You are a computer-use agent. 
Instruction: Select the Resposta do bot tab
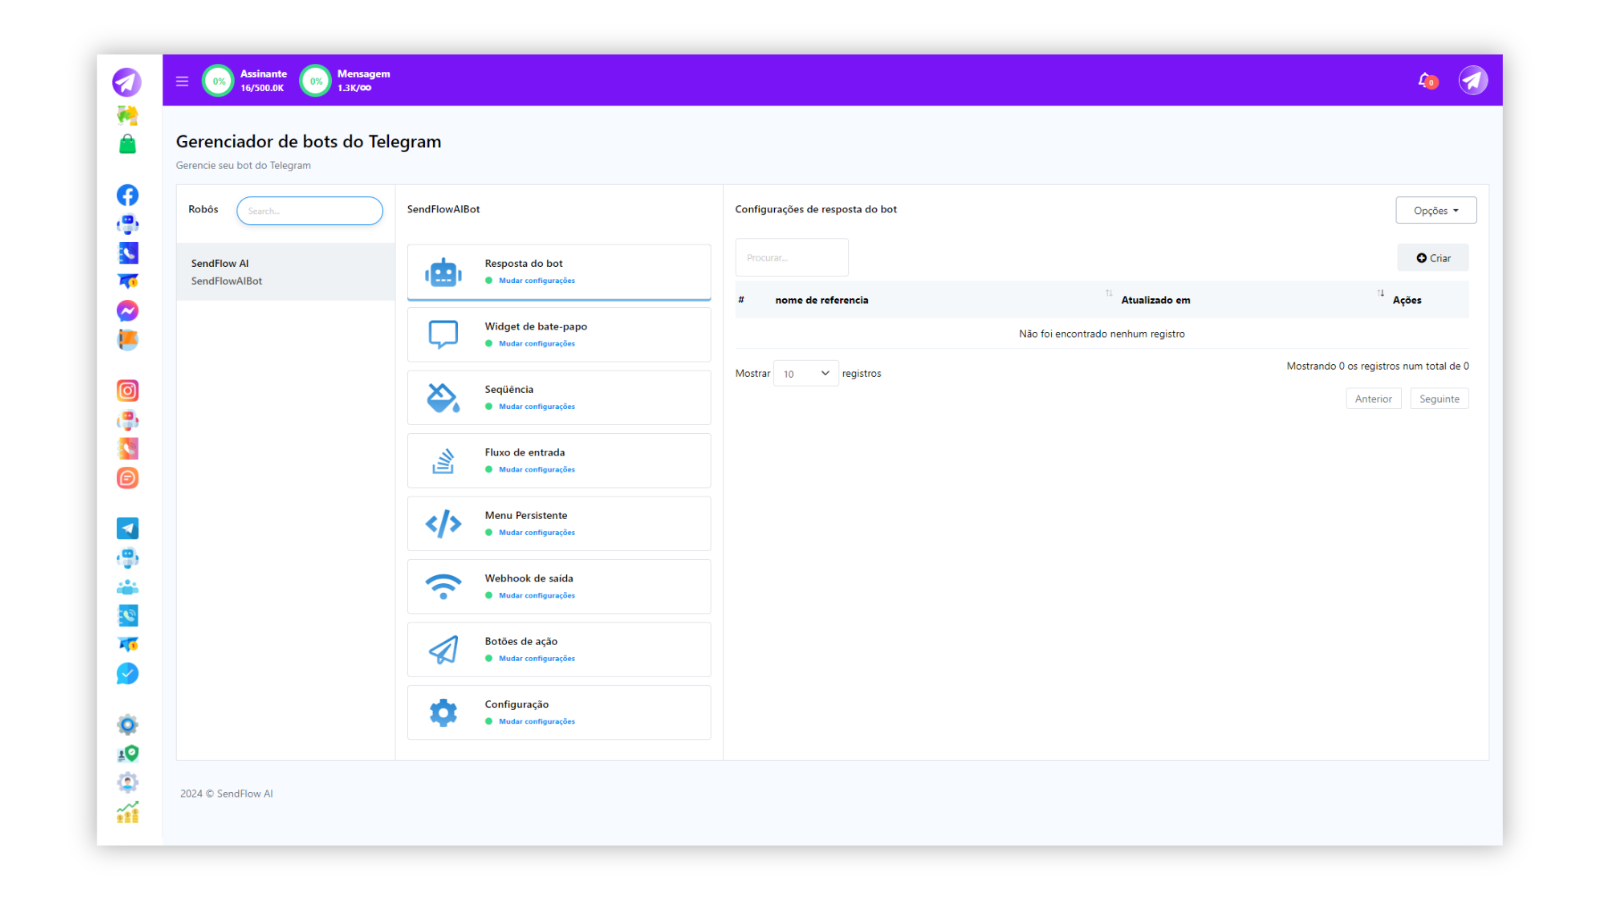click(x=559, y=272)
